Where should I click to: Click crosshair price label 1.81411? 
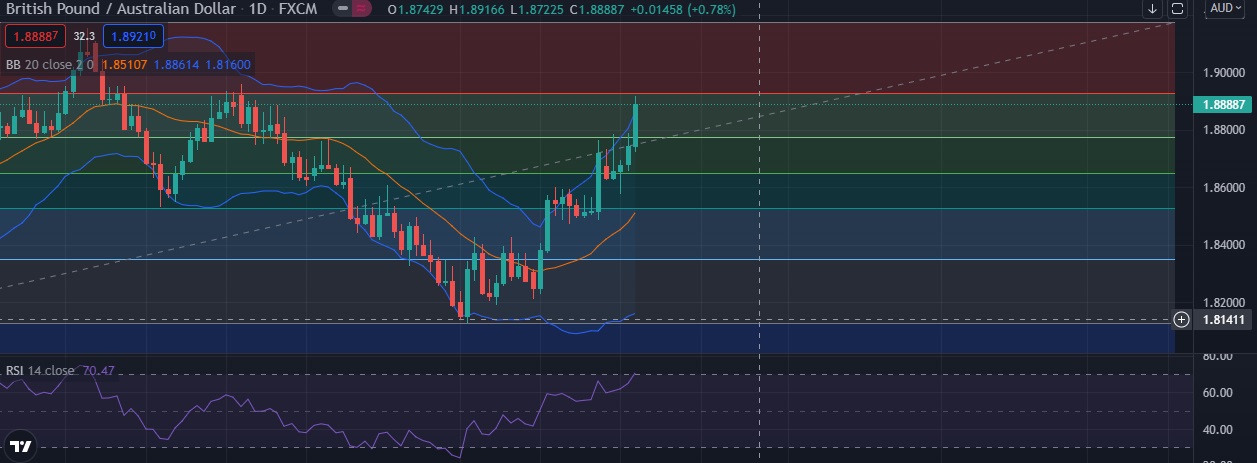click(x=1223, y=320)
